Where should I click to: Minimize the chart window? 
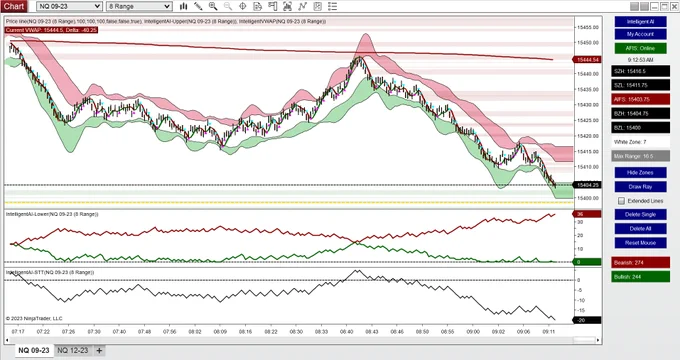[x=654, y=6]
